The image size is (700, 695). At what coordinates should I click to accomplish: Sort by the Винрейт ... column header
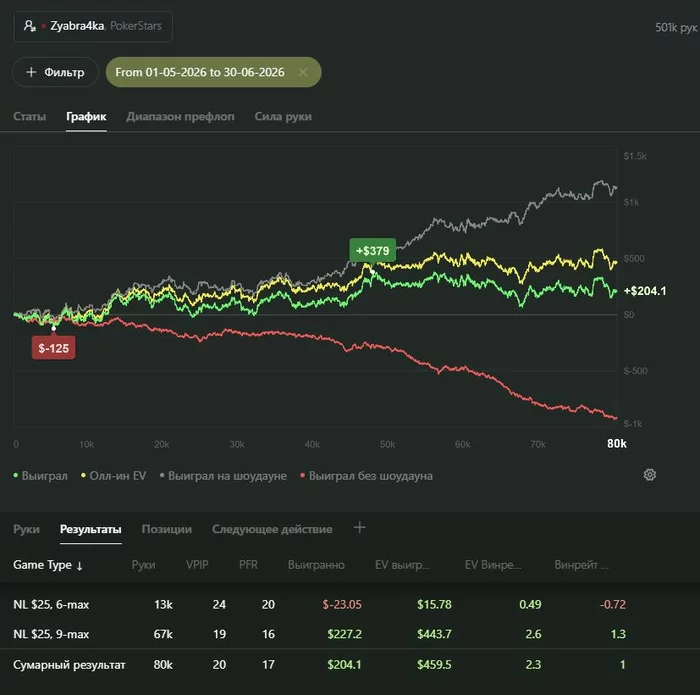[581, 565]
